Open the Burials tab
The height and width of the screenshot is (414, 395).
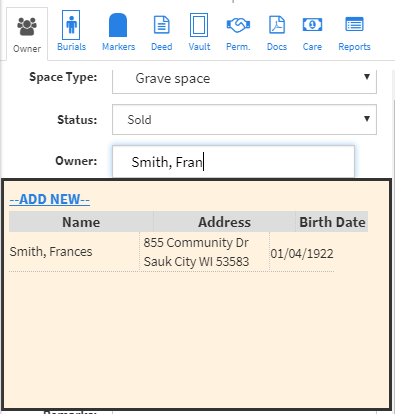click(71, 31)
